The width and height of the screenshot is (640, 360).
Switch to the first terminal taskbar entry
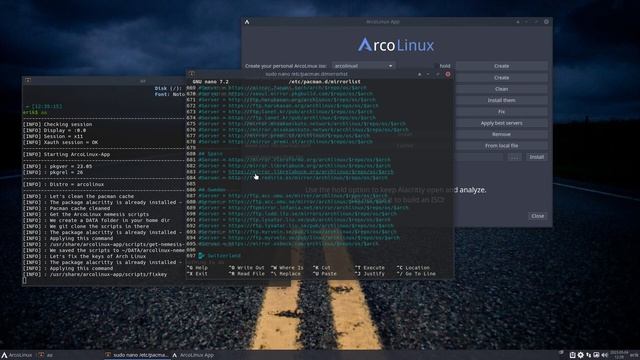click(x=46, y=355)
